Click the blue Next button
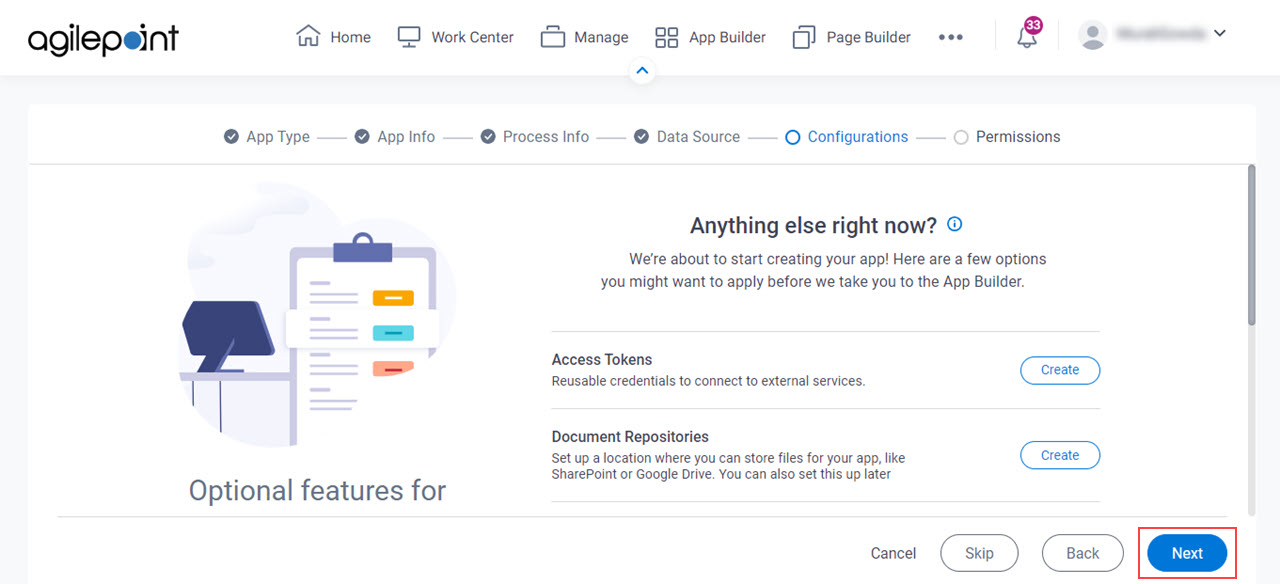 point(1187,553)
